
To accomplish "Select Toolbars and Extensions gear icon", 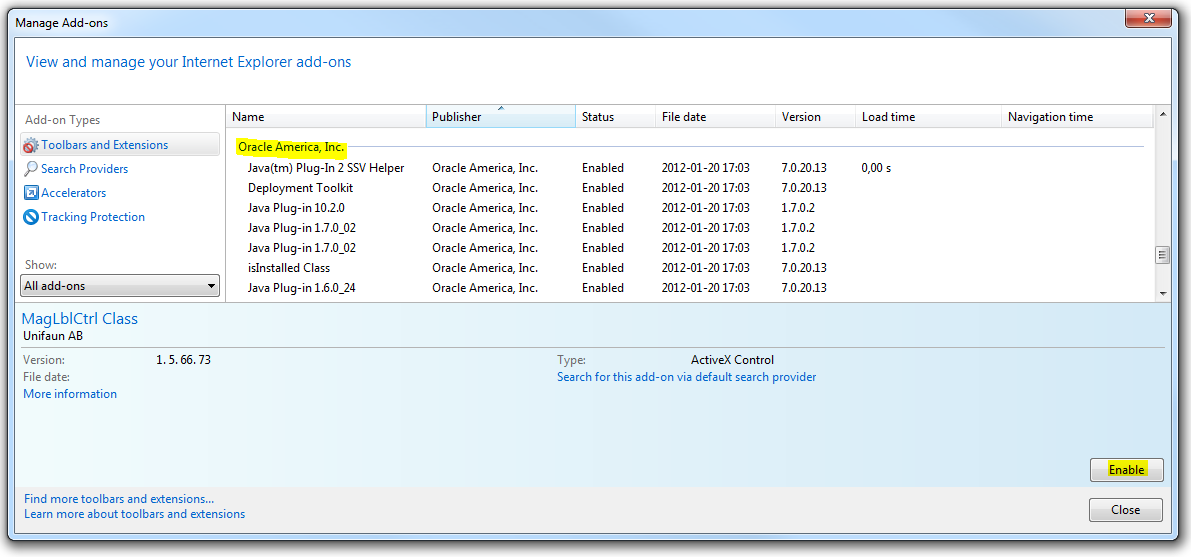I will point(30,145).
